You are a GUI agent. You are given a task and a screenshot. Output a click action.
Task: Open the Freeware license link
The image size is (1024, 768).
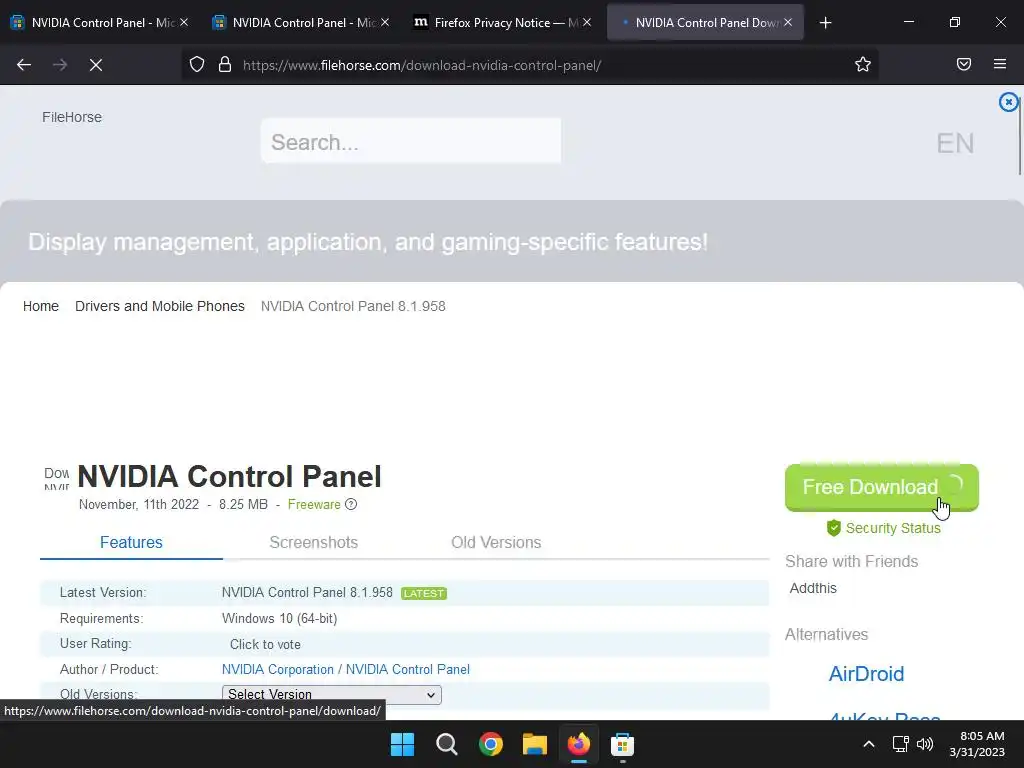pos(314,504)
